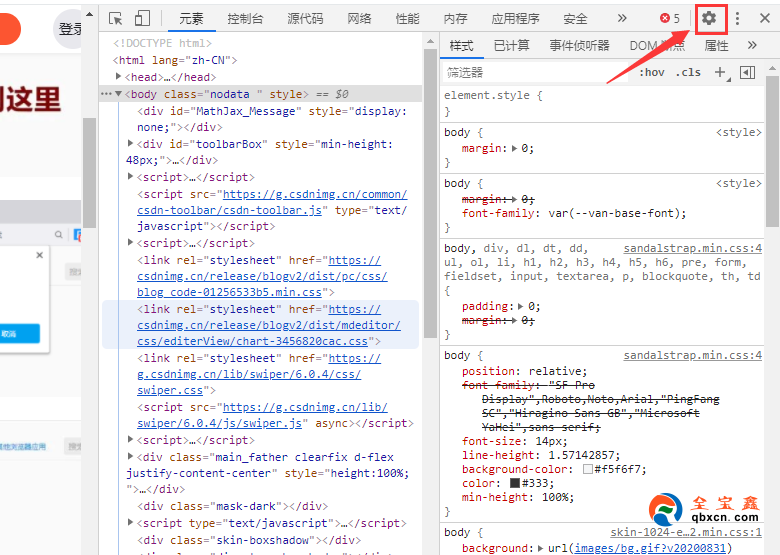Expand the script type=text/javascript node
This screenshot has width=780, height=555.
click(x=130, y=522)
